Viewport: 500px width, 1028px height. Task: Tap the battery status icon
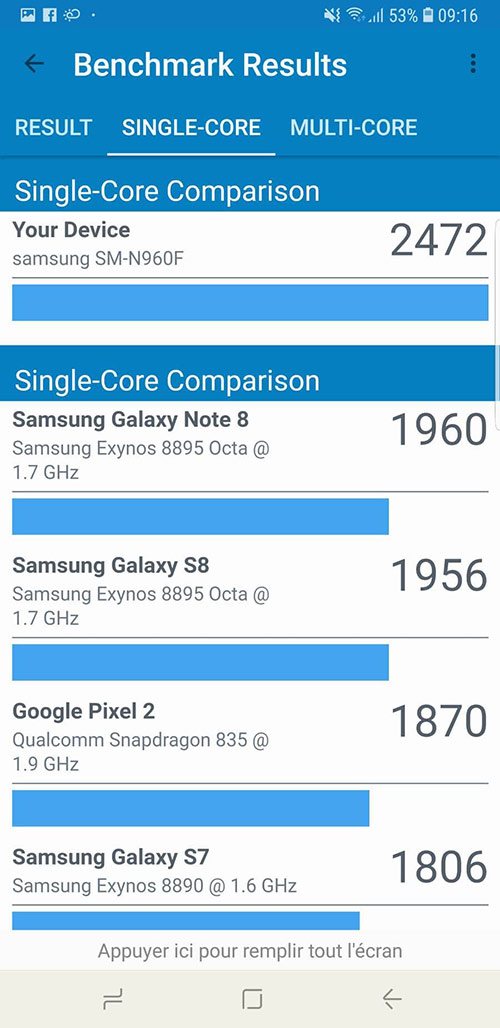(428, 15)
